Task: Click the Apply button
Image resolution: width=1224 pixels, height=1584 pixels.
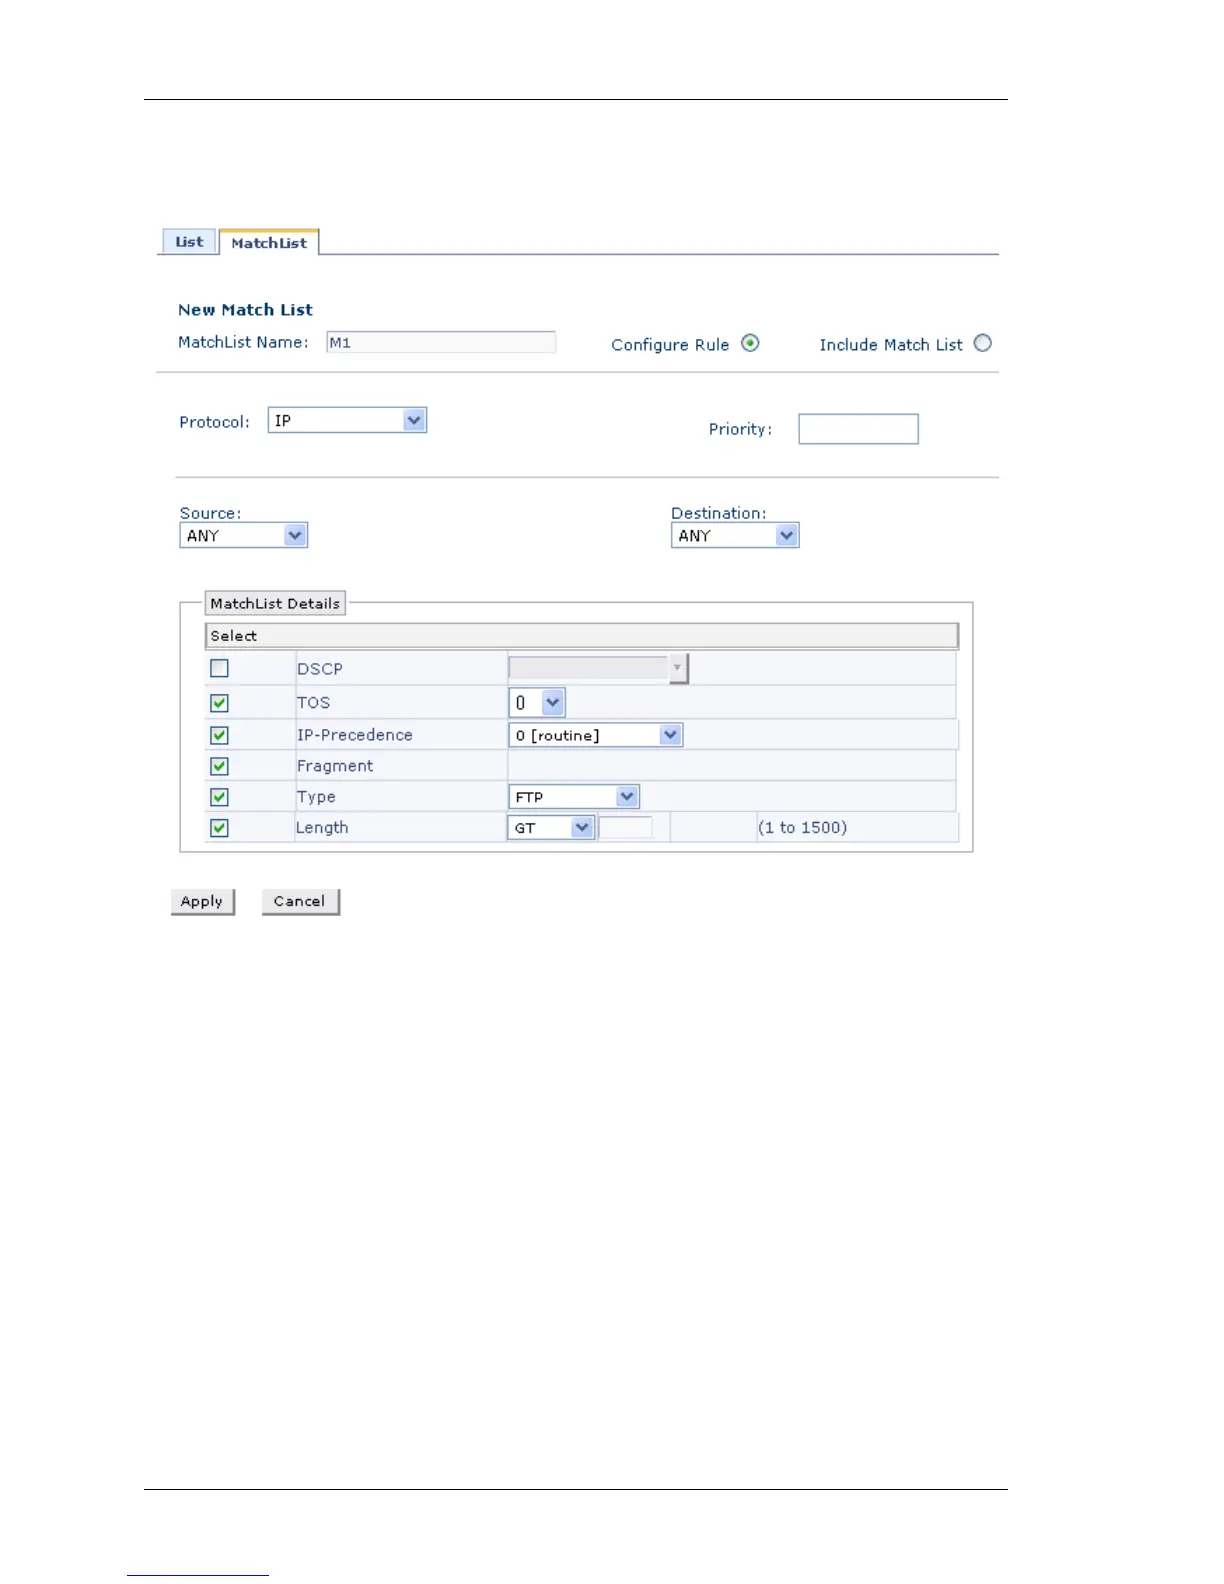Action: click(202, 901)
